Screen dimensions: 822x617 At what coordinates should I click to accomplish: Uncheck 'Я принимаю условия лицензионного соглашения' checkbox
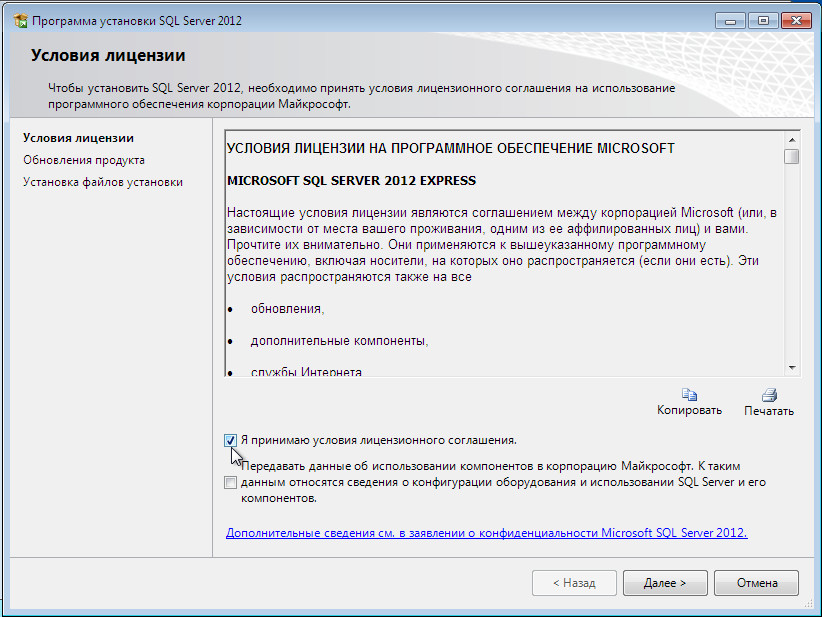[x=230, y=440]
